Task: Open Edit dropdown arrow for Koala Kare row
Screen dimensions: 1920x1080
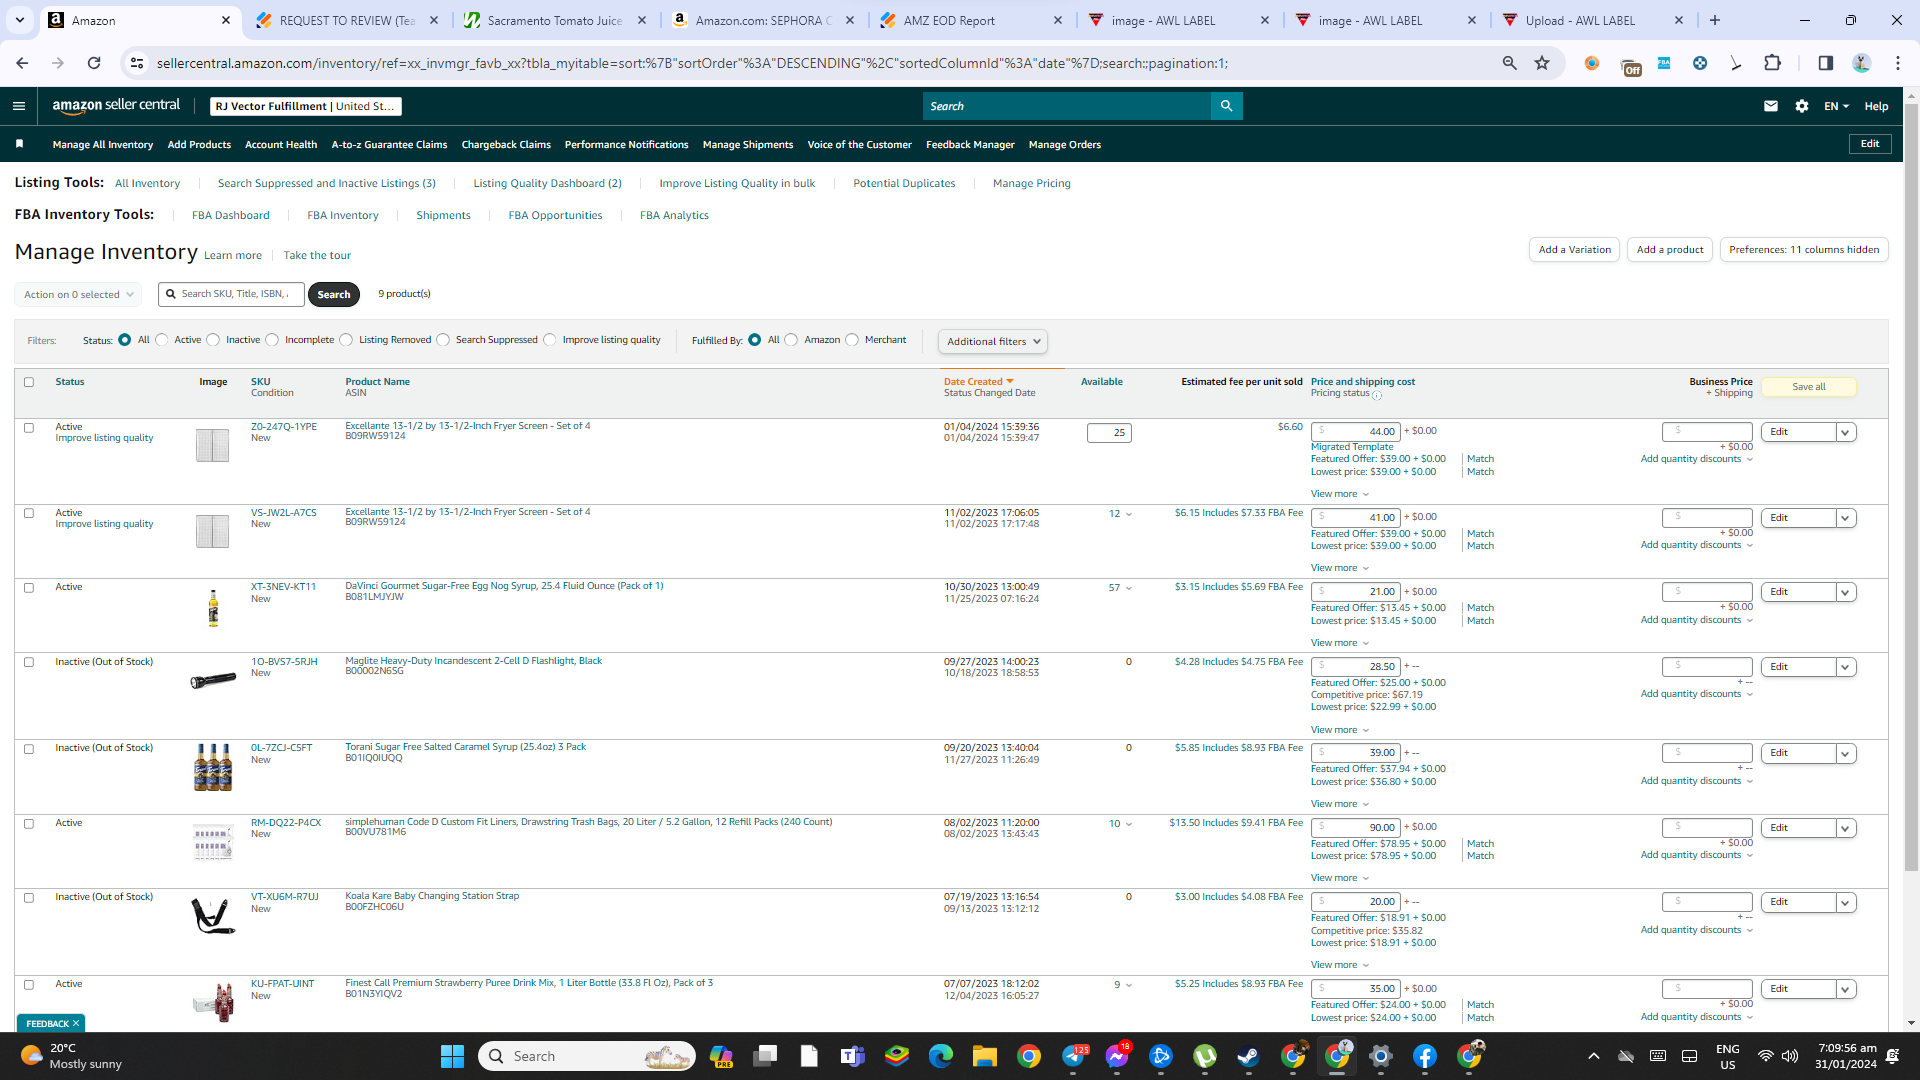Action: click(x=1846, y=902)
